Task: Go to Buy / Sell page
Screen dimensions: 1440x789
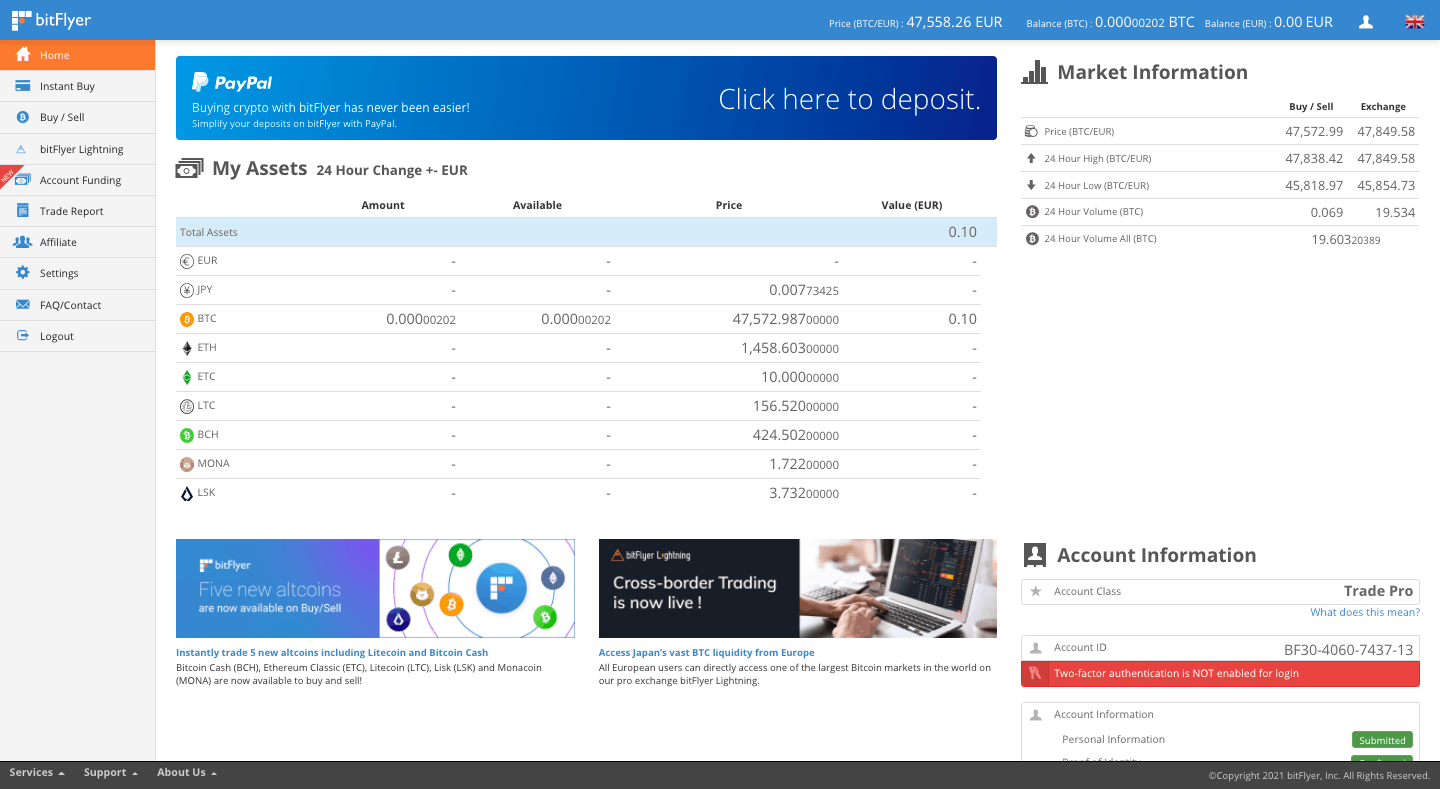Action: (x=78, y=117)
